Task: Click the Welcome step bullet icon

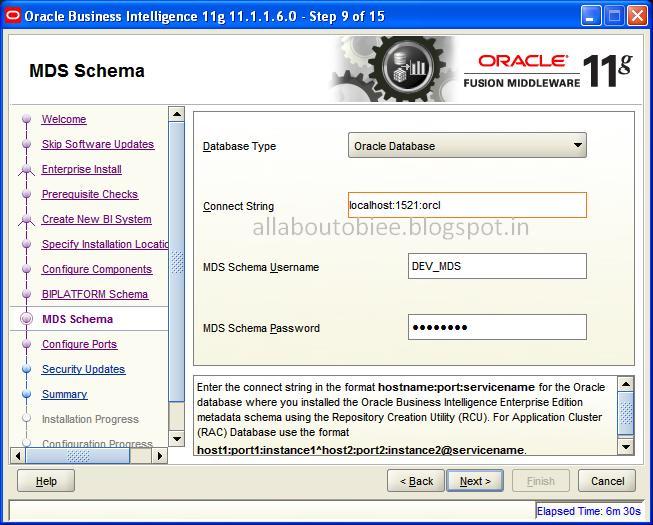Action: (27, 119)
